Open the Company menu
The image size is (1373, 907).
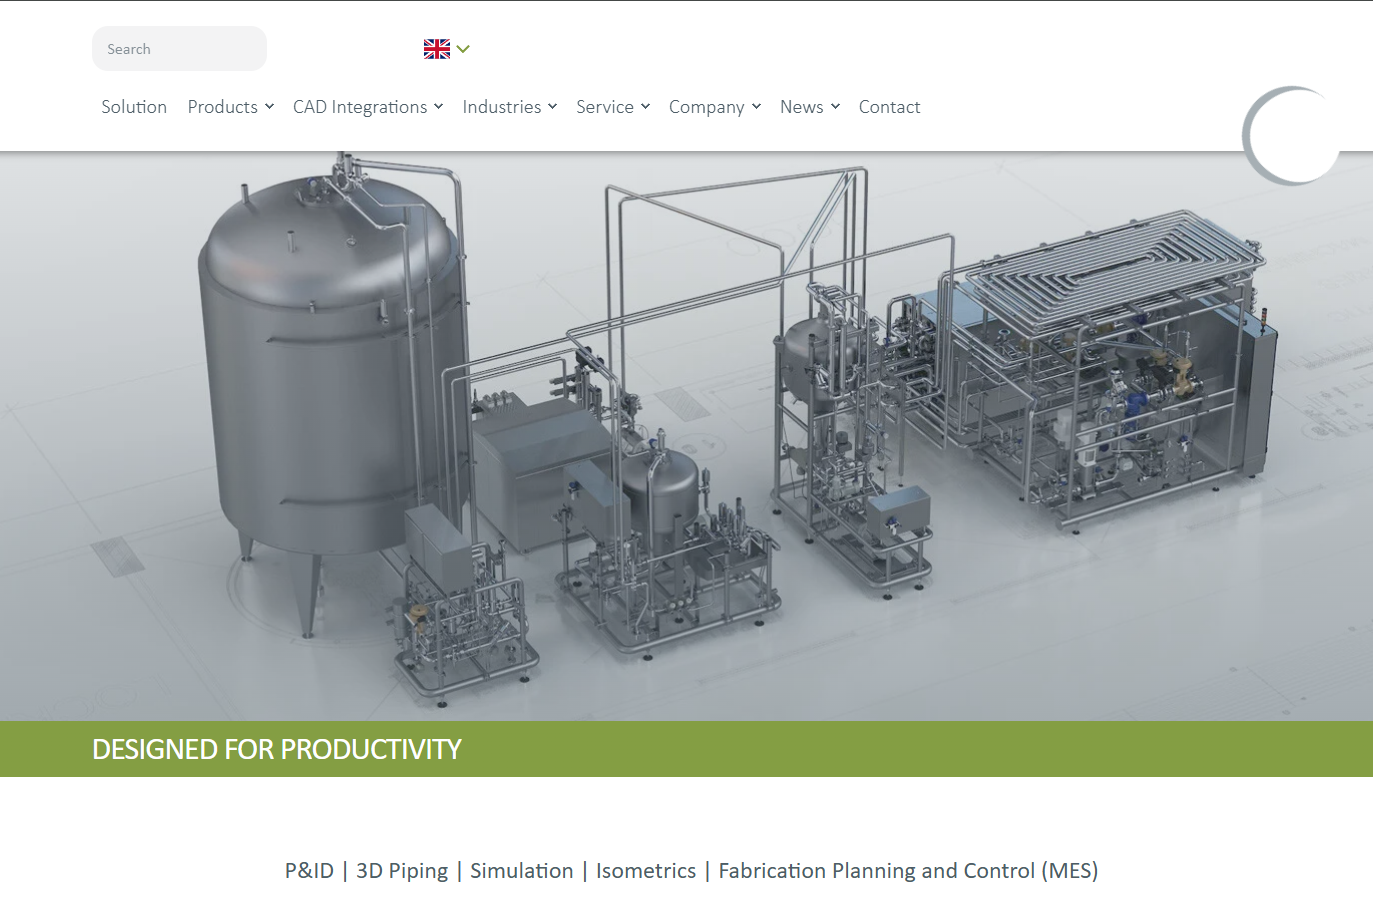(x=707, y=107)
